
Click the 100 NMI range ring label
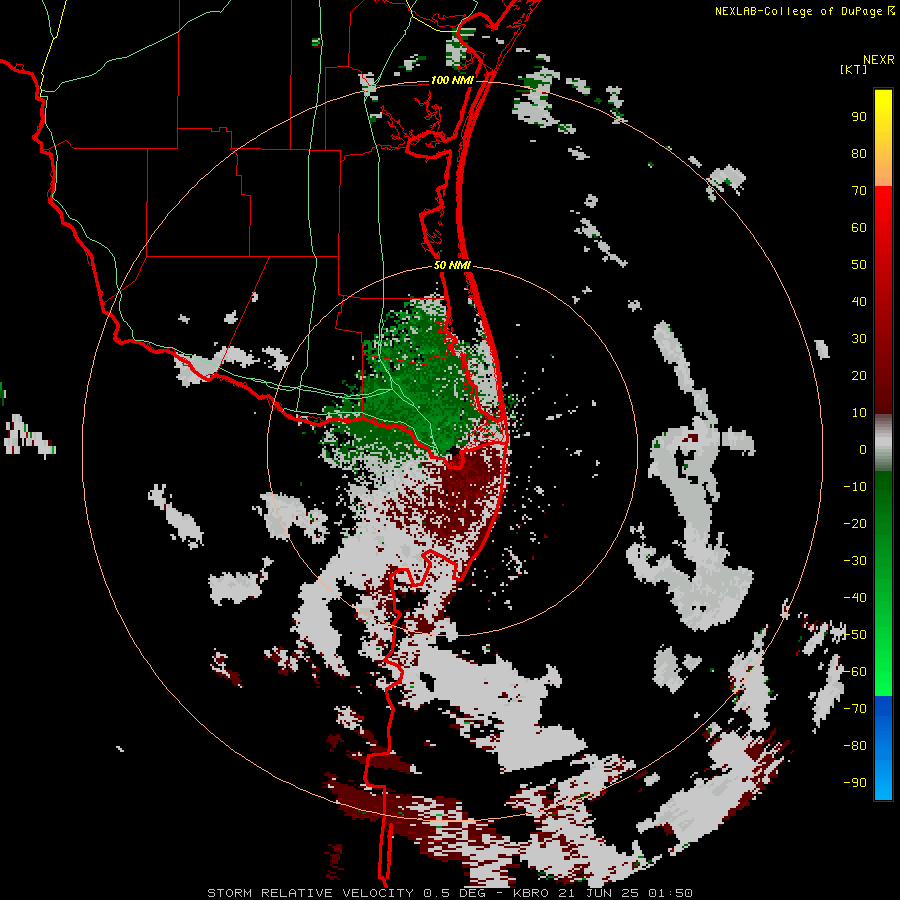pyautogui.click(x=452, y=80)
